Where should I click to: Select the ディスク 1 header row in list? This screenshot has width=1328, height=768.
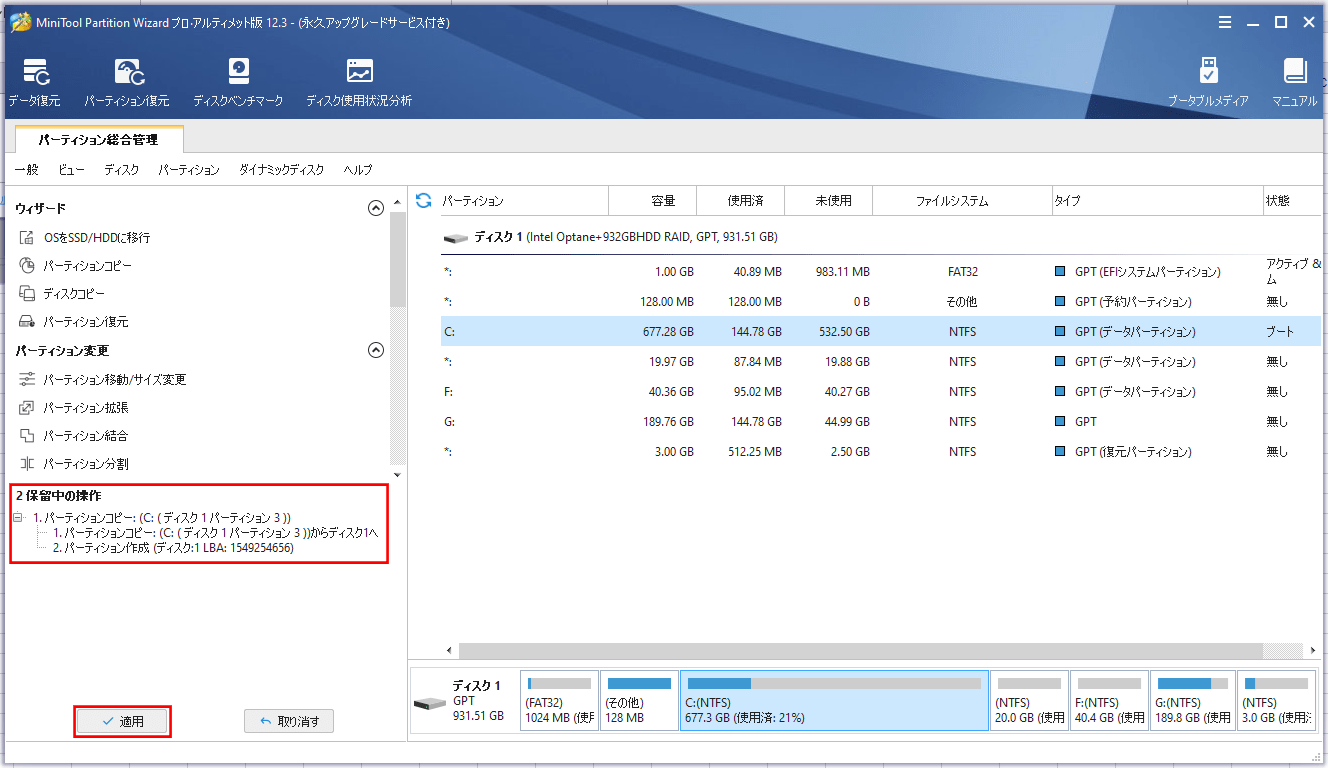[x=880, y=238]
